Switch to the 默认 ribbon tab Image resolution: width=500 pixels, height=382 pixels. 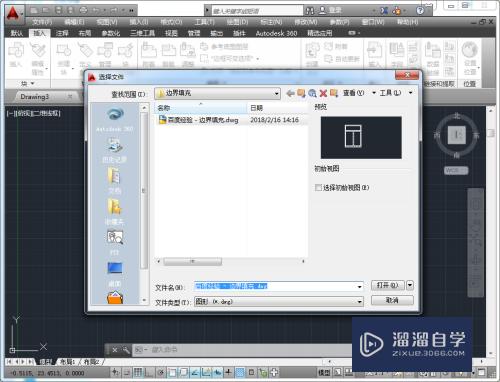pos(17,33)
